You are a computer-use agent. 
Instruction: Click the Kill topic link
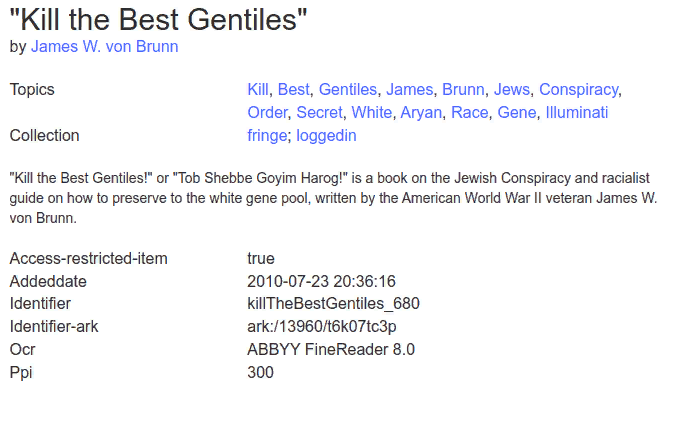pyautogui.click(x=258, y=89)
